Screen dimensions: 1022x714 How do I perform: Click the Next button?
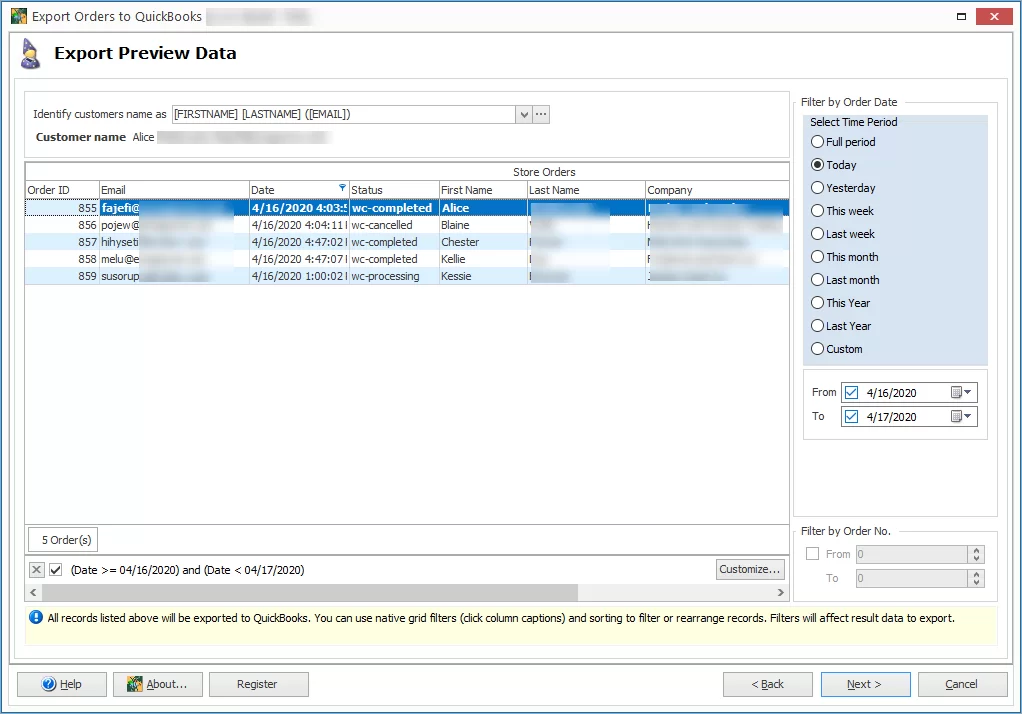(864, 684)
